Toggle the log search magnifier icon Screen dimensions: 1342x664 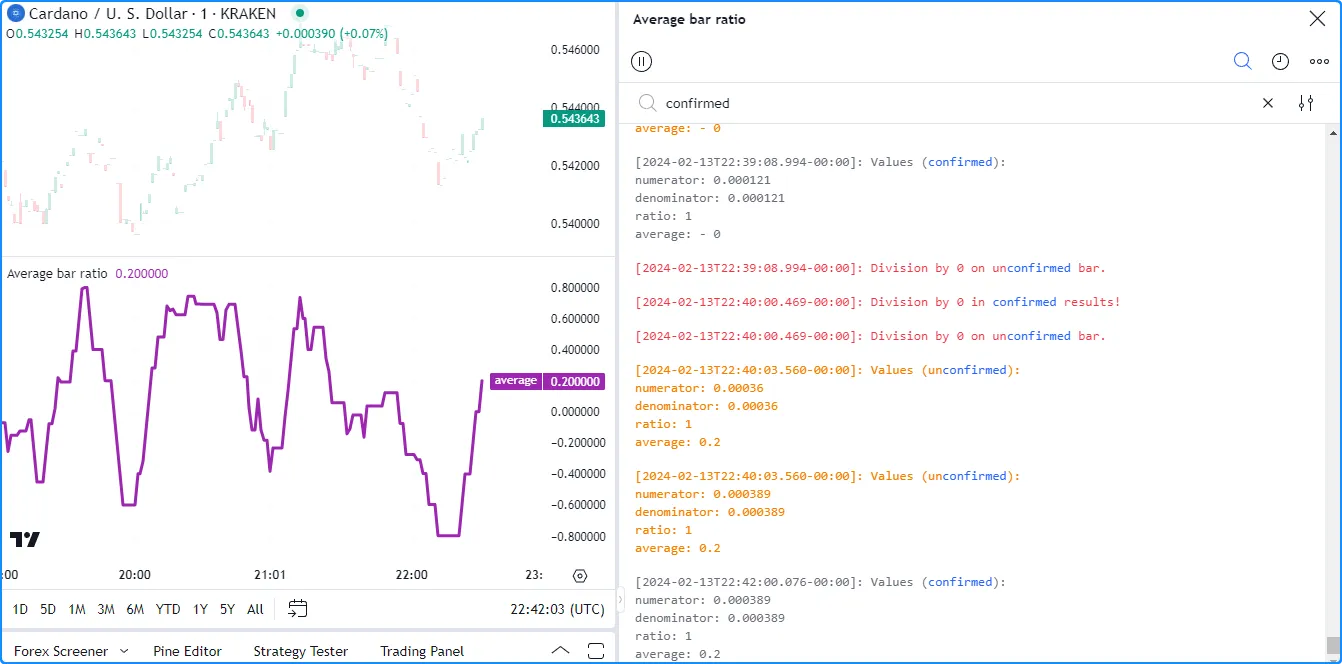click(1242, 61)
